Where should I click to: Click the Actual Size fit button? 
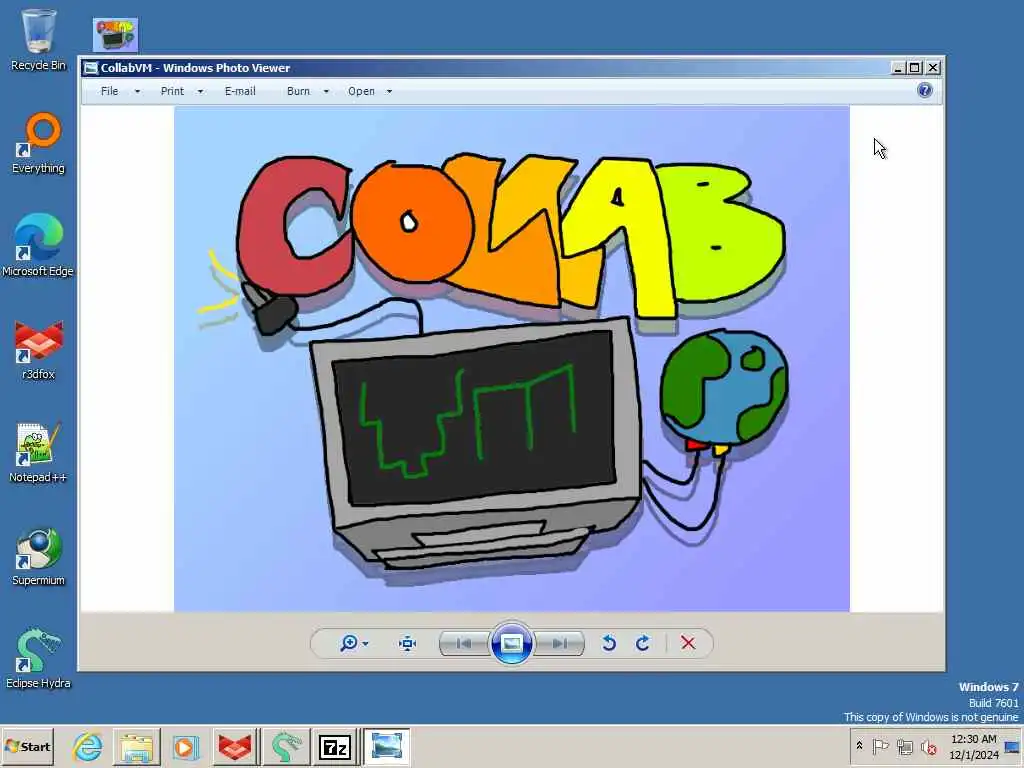(x=408, y=643)
